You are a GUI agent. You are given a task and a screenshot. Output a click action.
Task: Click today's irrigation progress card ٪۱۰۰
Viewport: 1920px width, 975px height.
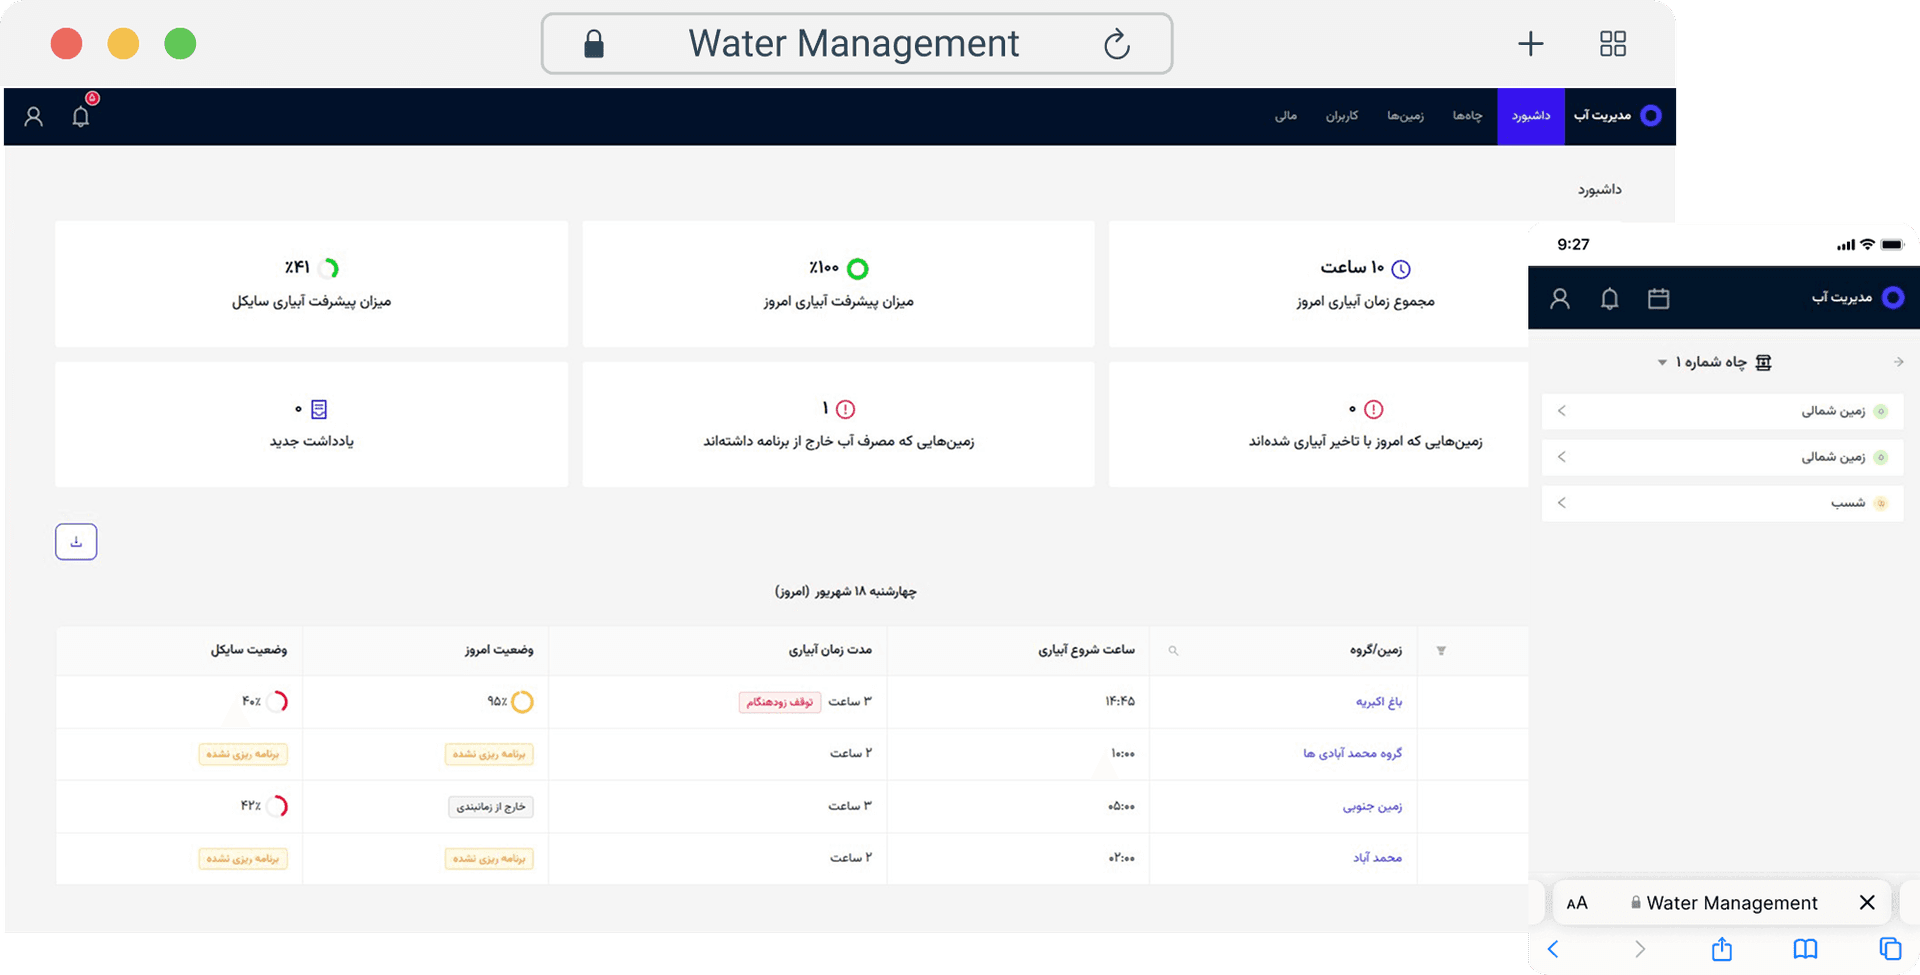(838, 284)
